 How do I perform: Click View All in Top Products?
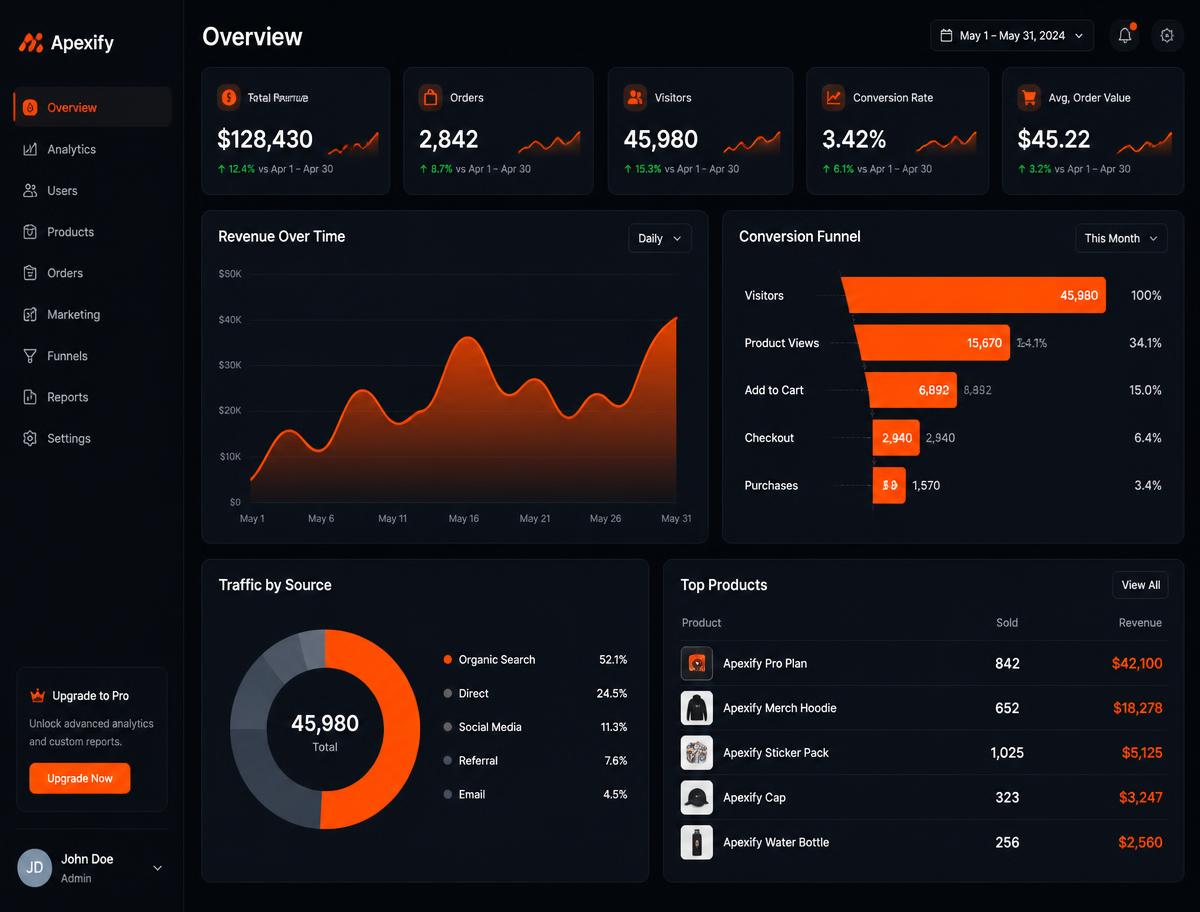1140,585
